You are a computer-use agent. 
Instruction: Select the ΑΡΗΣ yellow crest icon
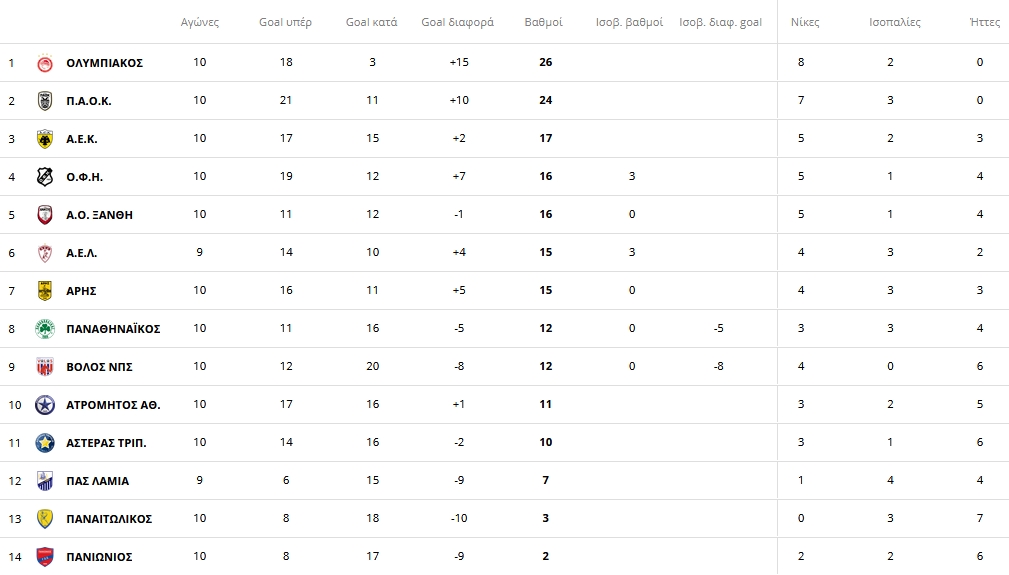[x=44, y=291]
